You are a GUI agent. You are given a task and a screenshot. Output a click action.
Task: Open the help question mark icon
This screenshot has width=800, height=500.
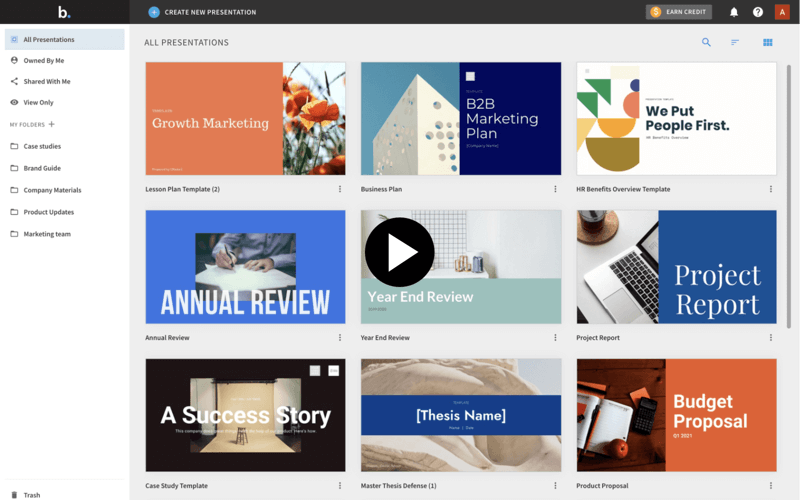(758, 12)
